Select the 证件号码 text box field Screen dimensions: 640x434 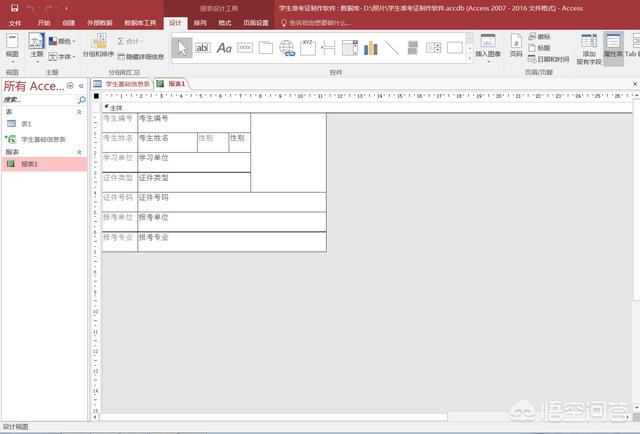point(232,202)
